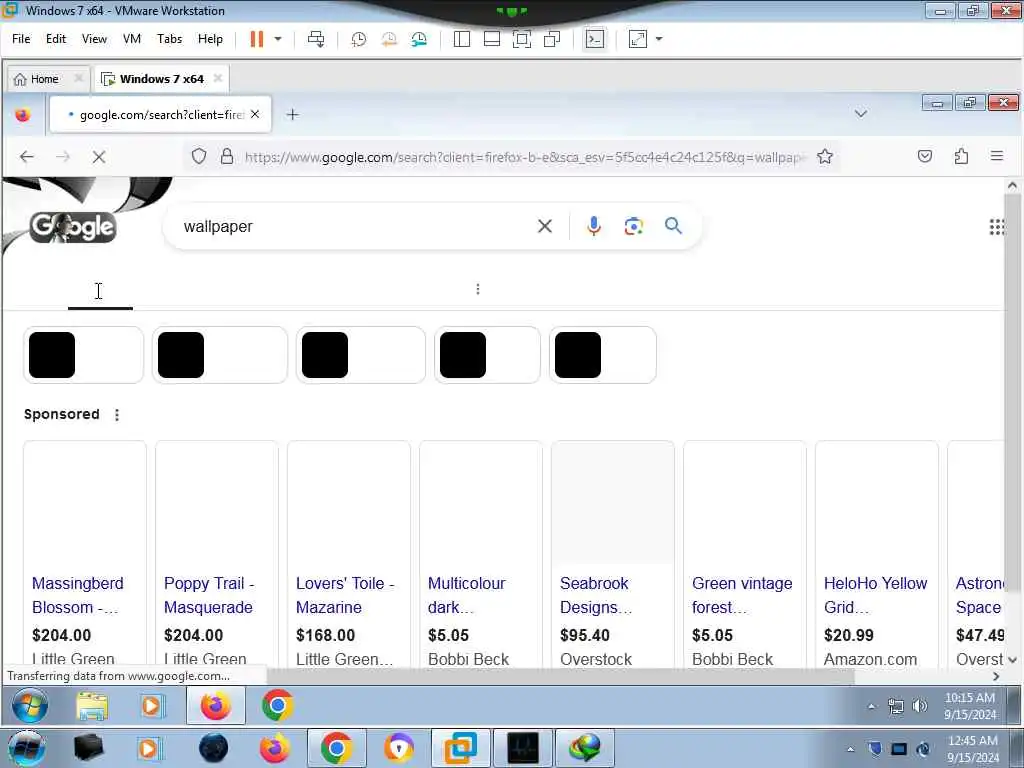Take a snapshot of this VM
The width and height of the screenshot is (1024, 768).
coord(359,39)
